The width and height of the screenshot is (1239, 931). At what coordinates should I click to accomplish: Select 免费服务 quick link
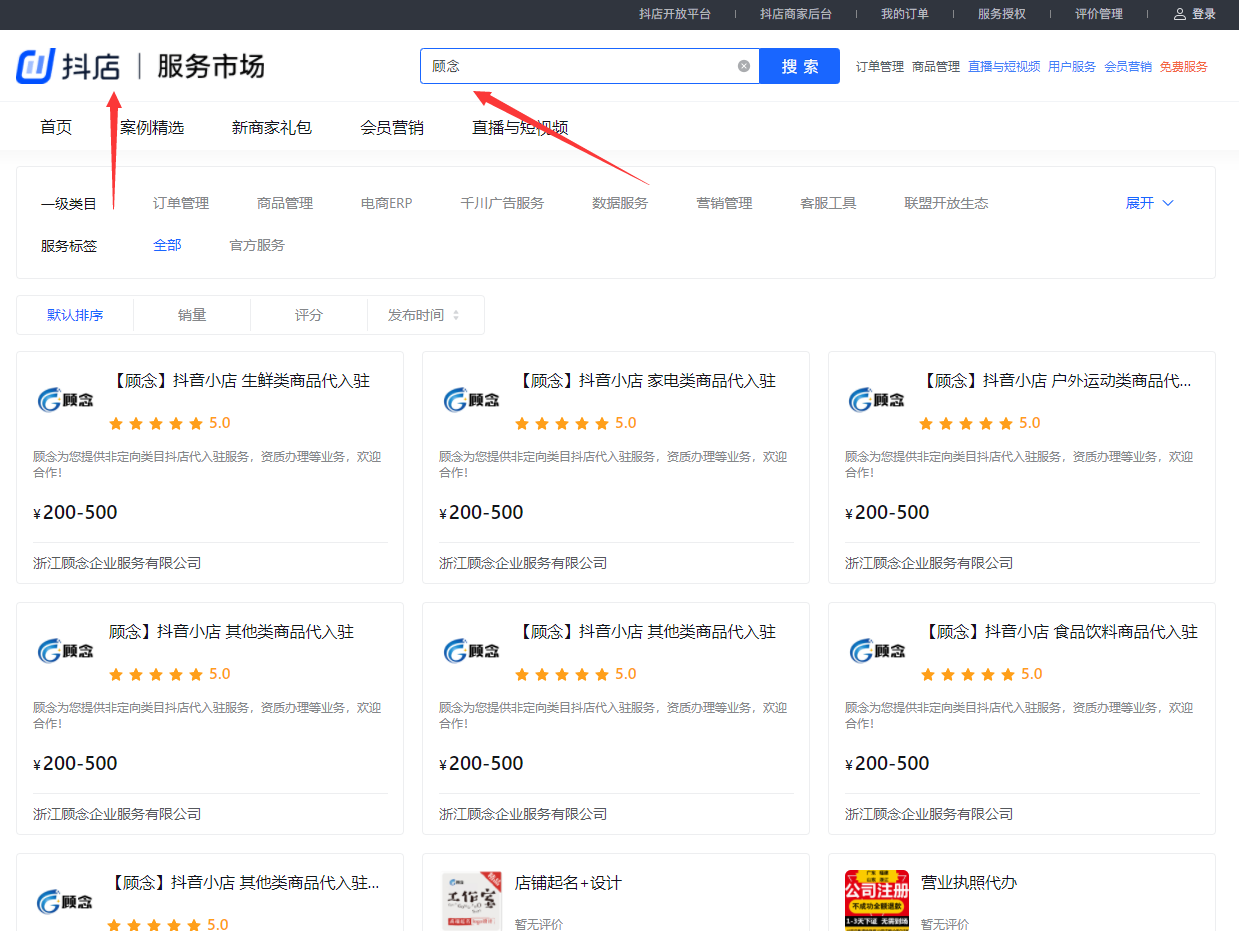[x=1184, y=67]
